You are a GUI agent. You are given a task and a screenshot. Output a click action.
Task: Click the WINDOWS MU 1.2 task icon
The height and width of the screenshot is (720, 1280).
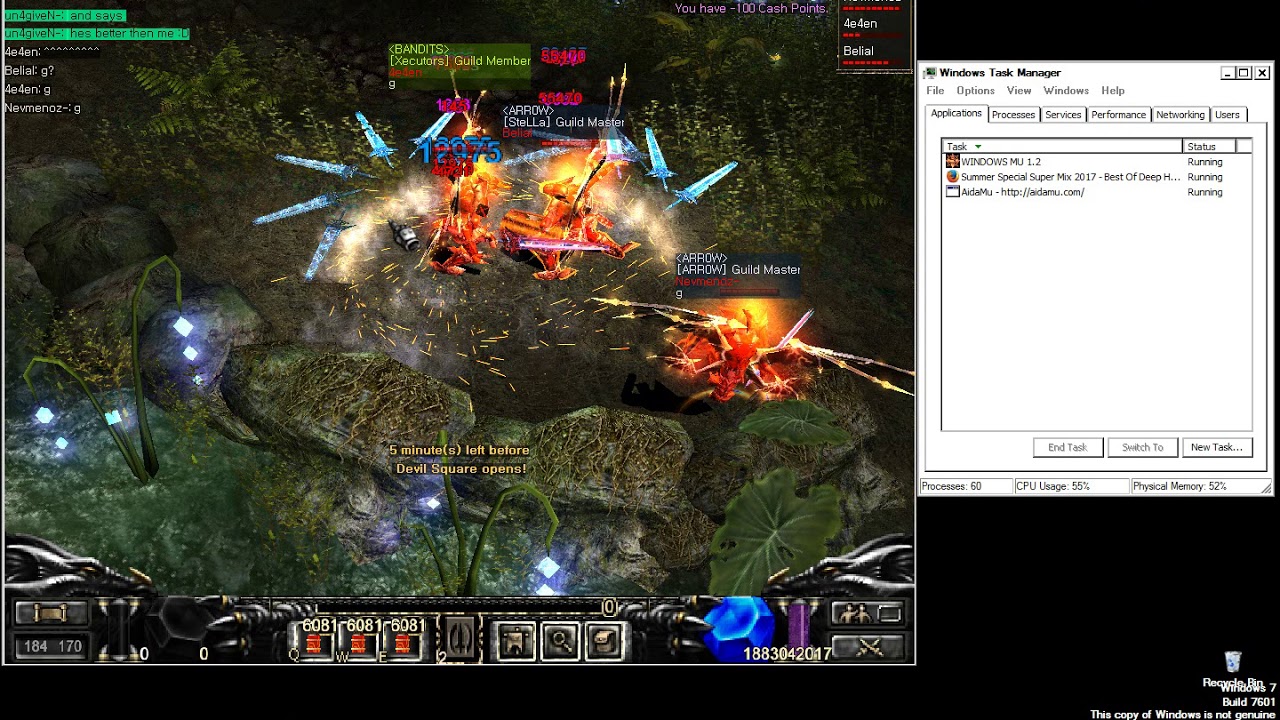pos(952,161)
